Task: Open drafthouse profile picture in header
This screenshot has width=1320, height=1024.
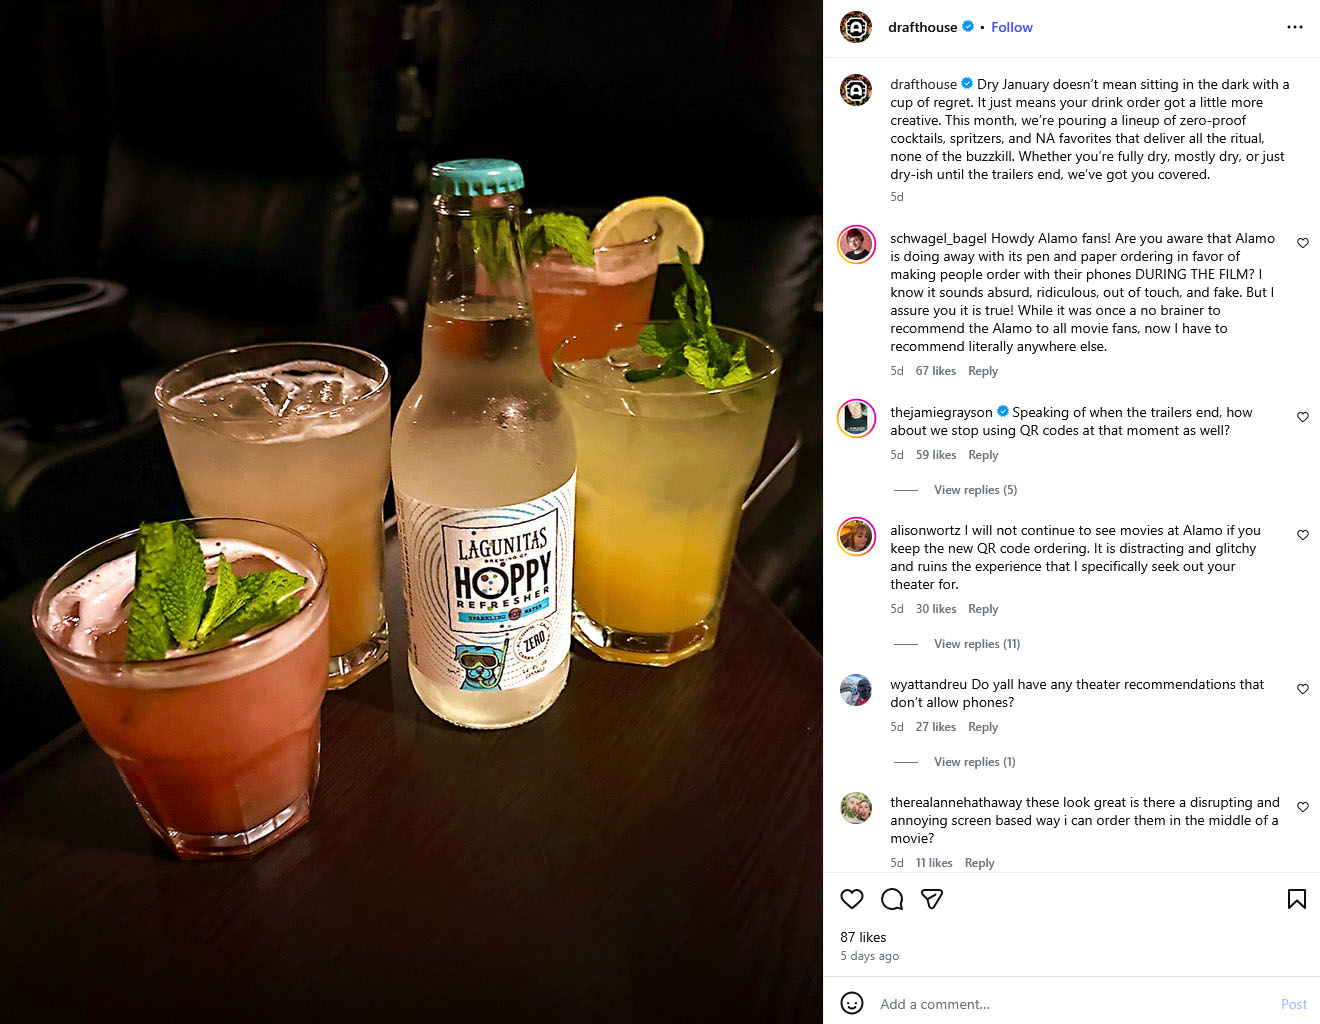Action: pyautogui.click(x=856, y=27)
